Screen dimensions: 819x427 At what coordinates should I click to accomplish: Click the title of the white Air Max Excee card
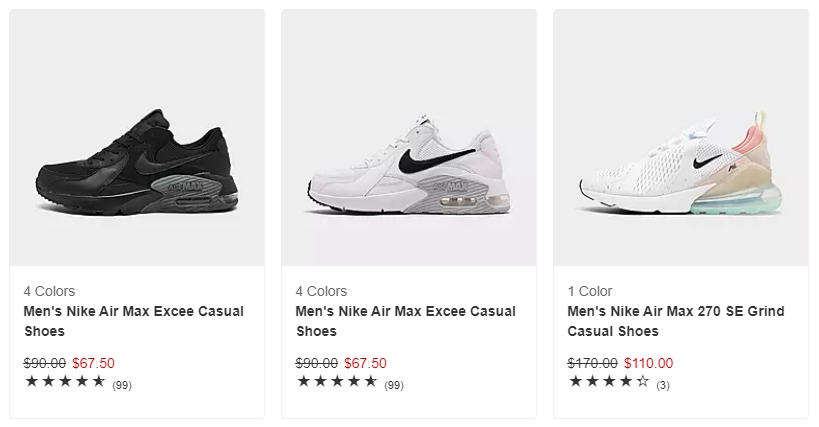(x=406, y=321)
